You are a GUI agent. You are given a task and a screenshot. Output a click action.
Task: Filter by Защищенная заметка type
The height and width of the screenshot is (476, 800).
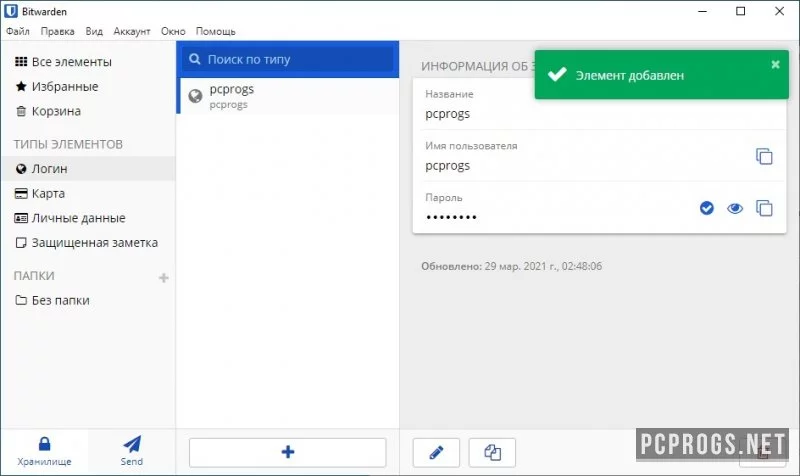click(89, 243)
